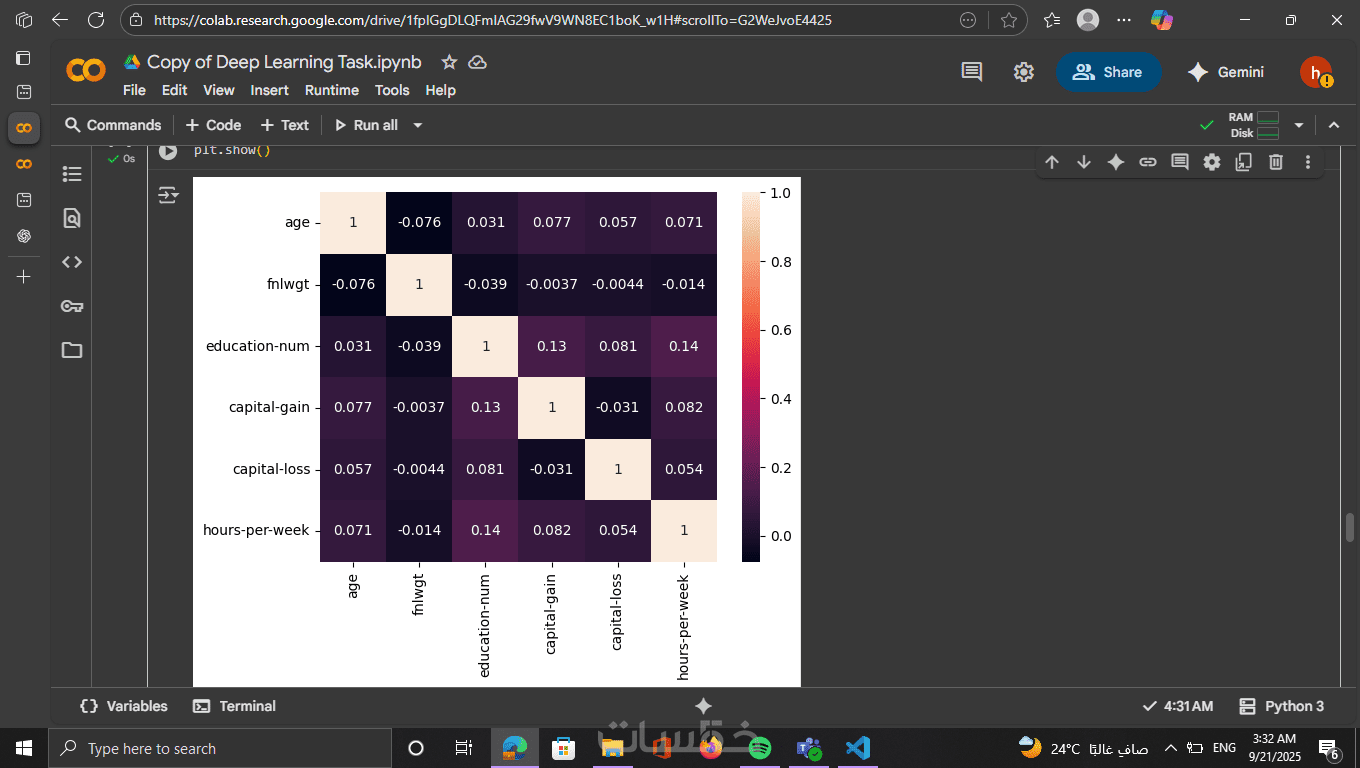Add a new Code cell
This screenshot has height=768, width=1360.
213,125
